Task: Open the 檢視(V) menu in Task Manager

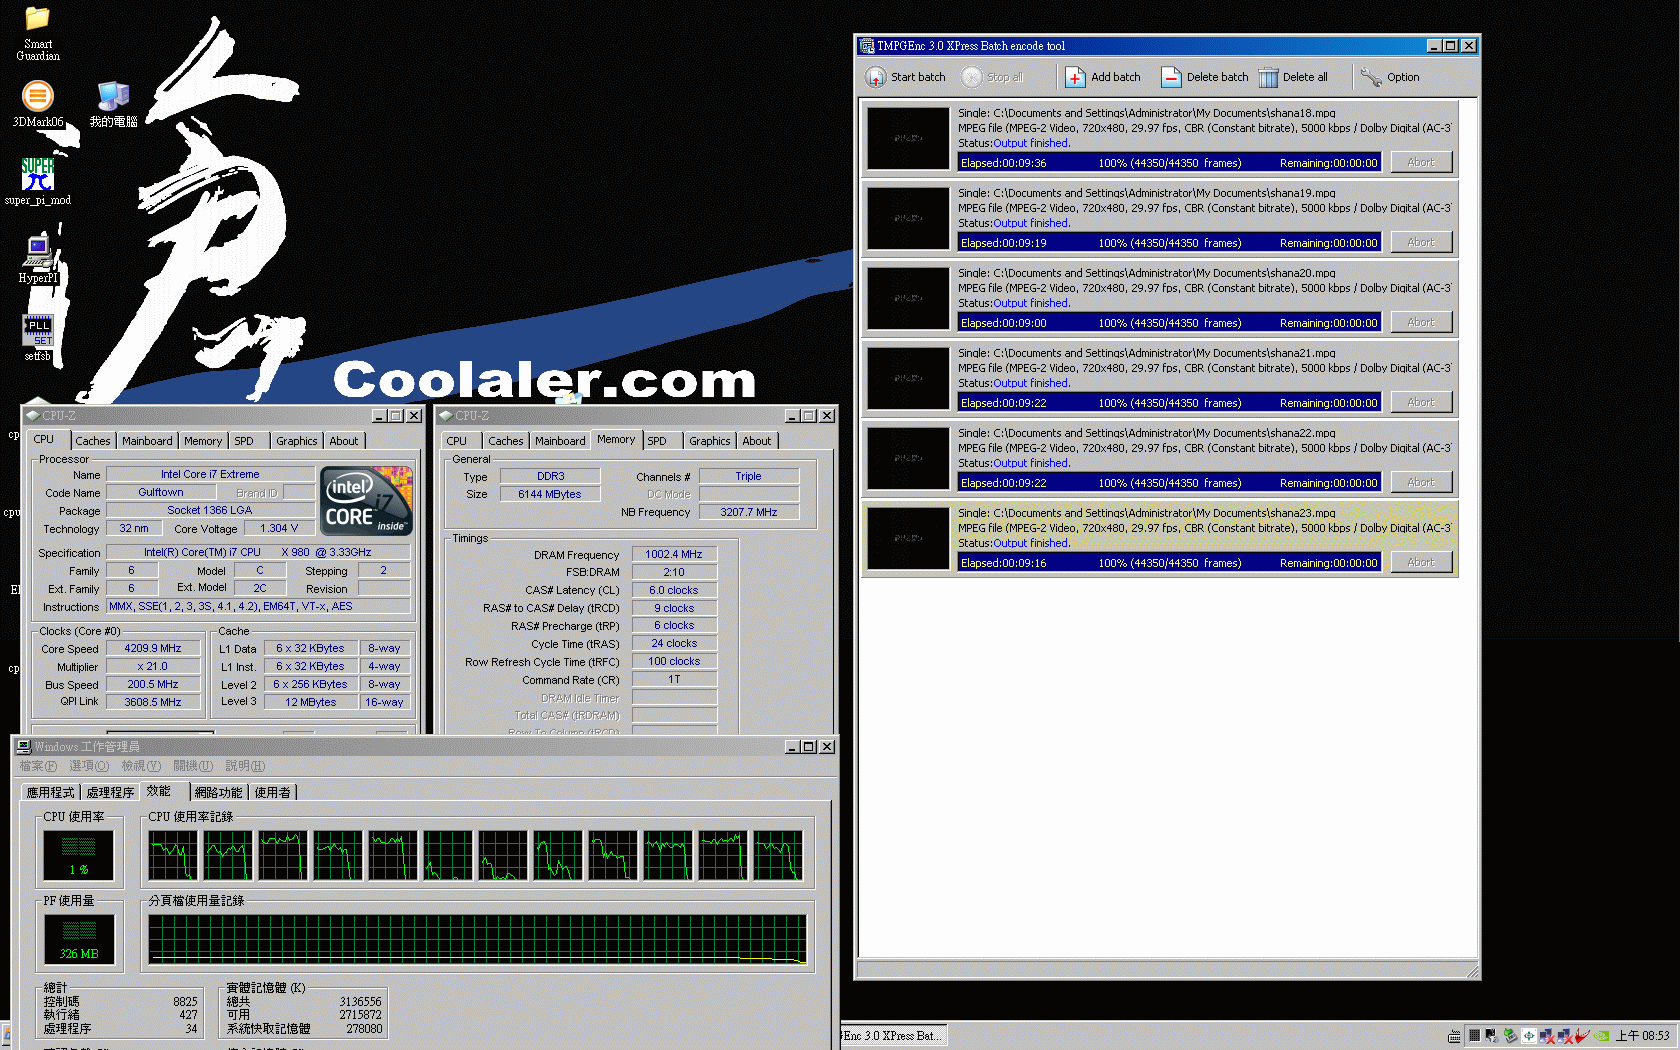Action: coord(141,766)
